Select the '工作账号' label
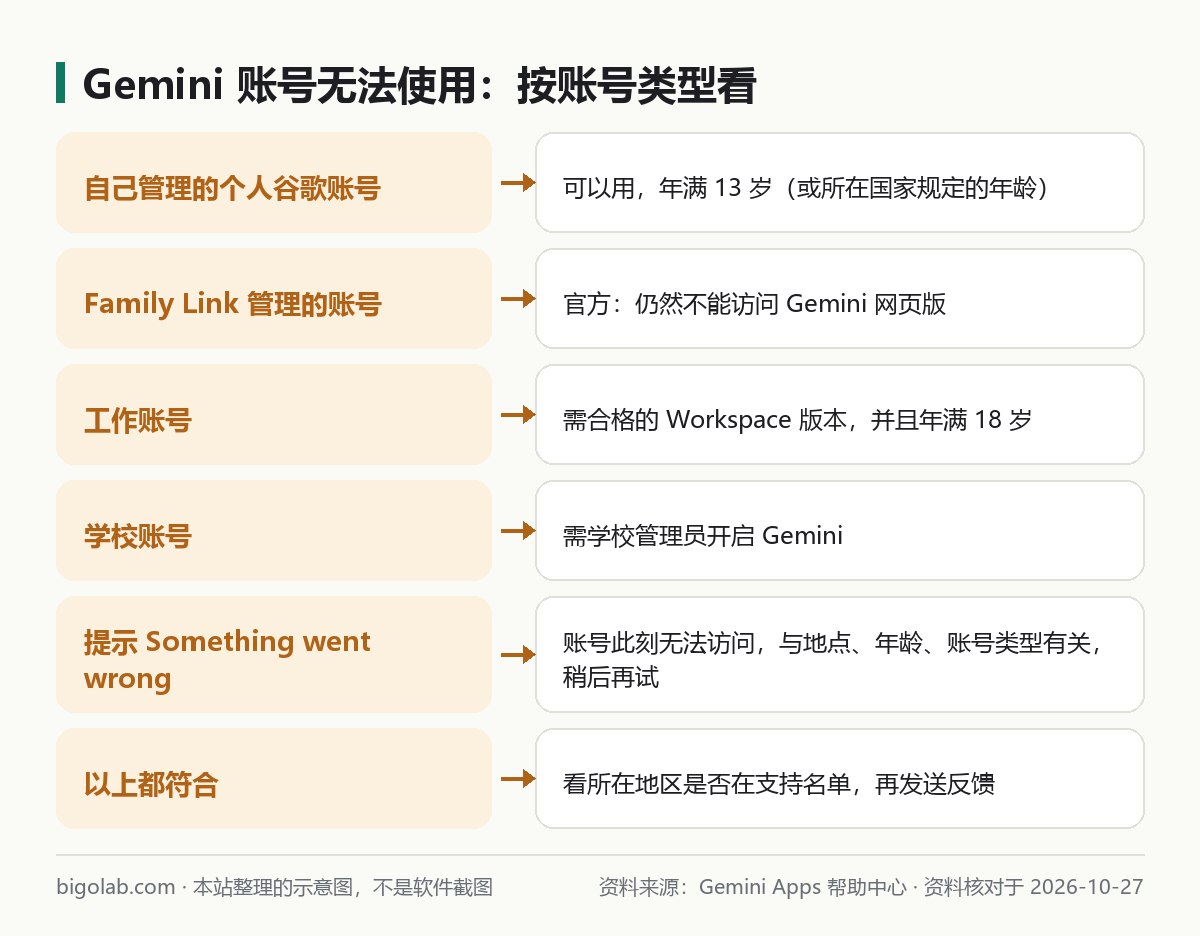Viewport: 1200px width, 936px height. [x=137, y=420]
